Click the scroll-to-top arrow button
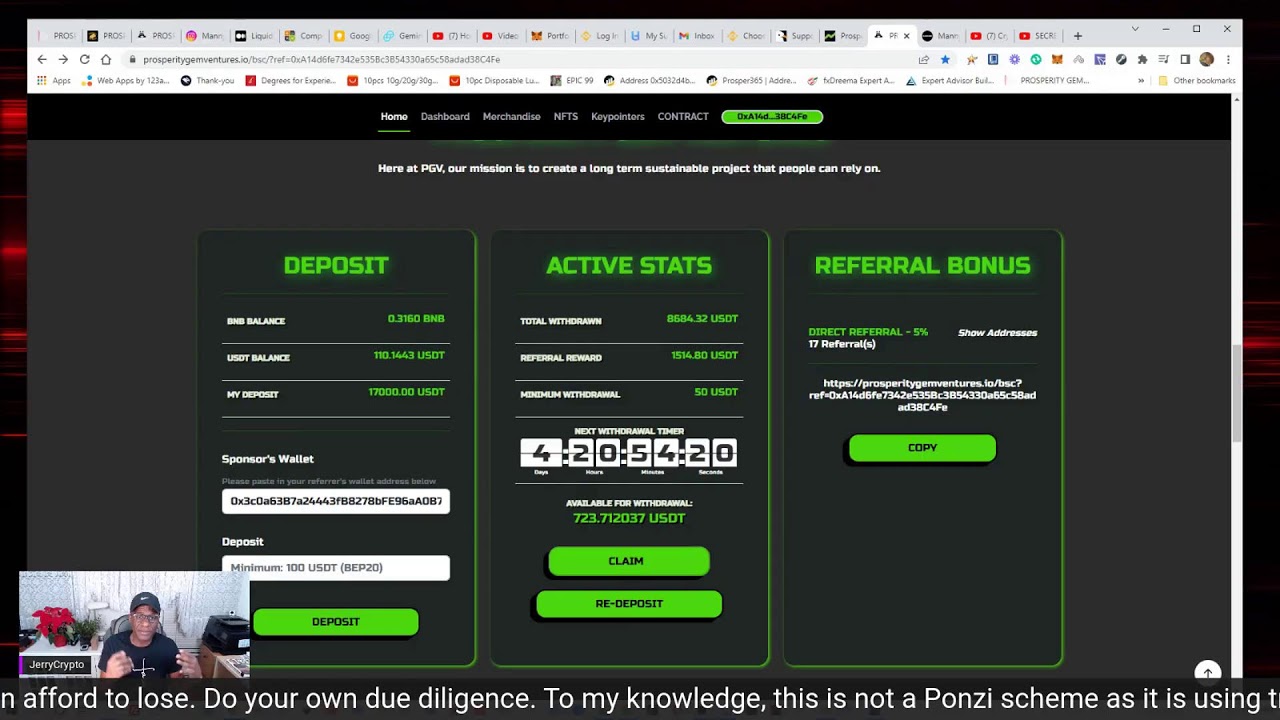 click(1208, 672)
